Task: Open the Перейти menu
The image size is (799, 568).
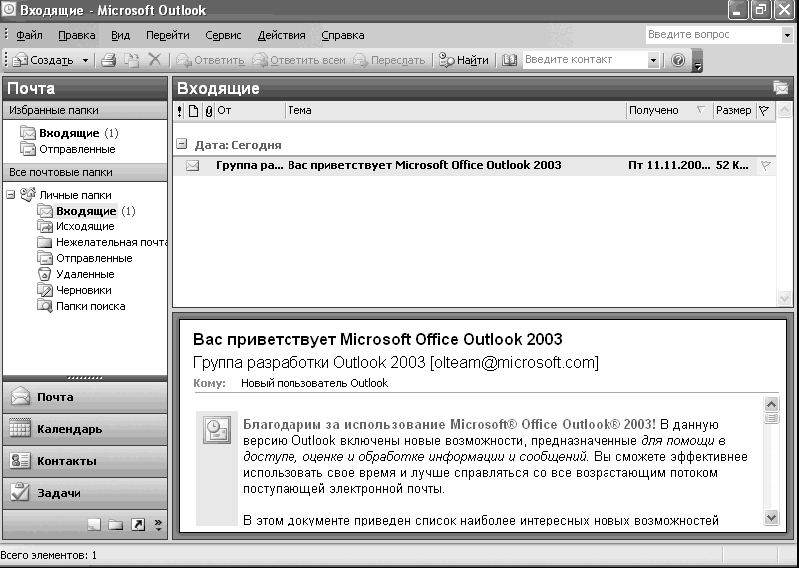Action: click(168, 35)
